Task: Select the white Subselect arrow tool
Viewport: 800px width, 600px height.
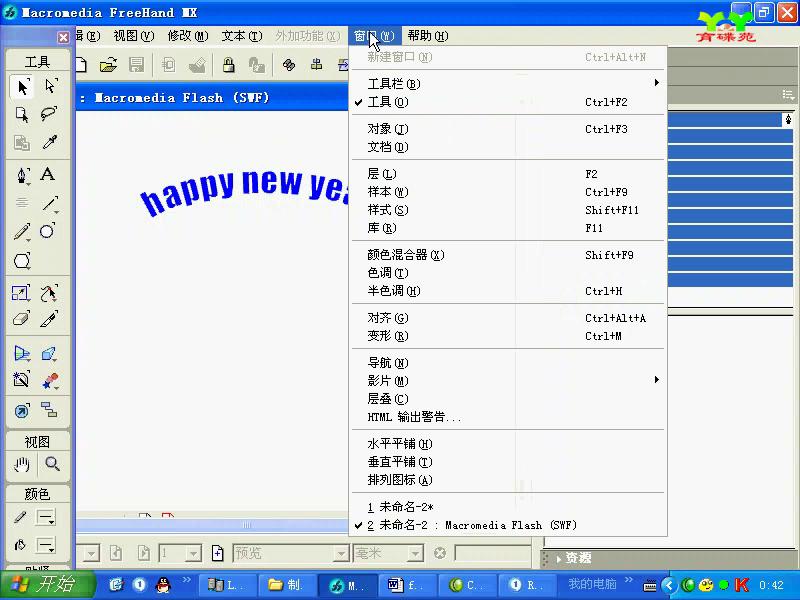Action: tap(49, 87)
